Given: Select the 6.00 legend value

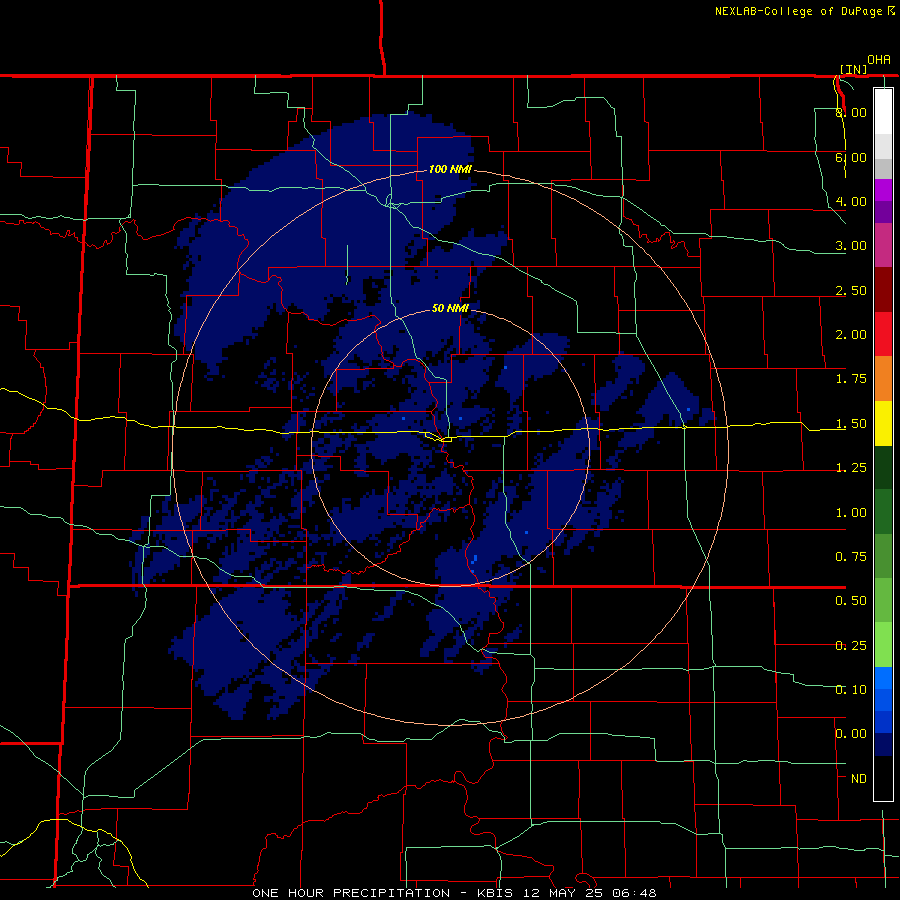Looking at the screenshot, I should (x=851, y=157).
